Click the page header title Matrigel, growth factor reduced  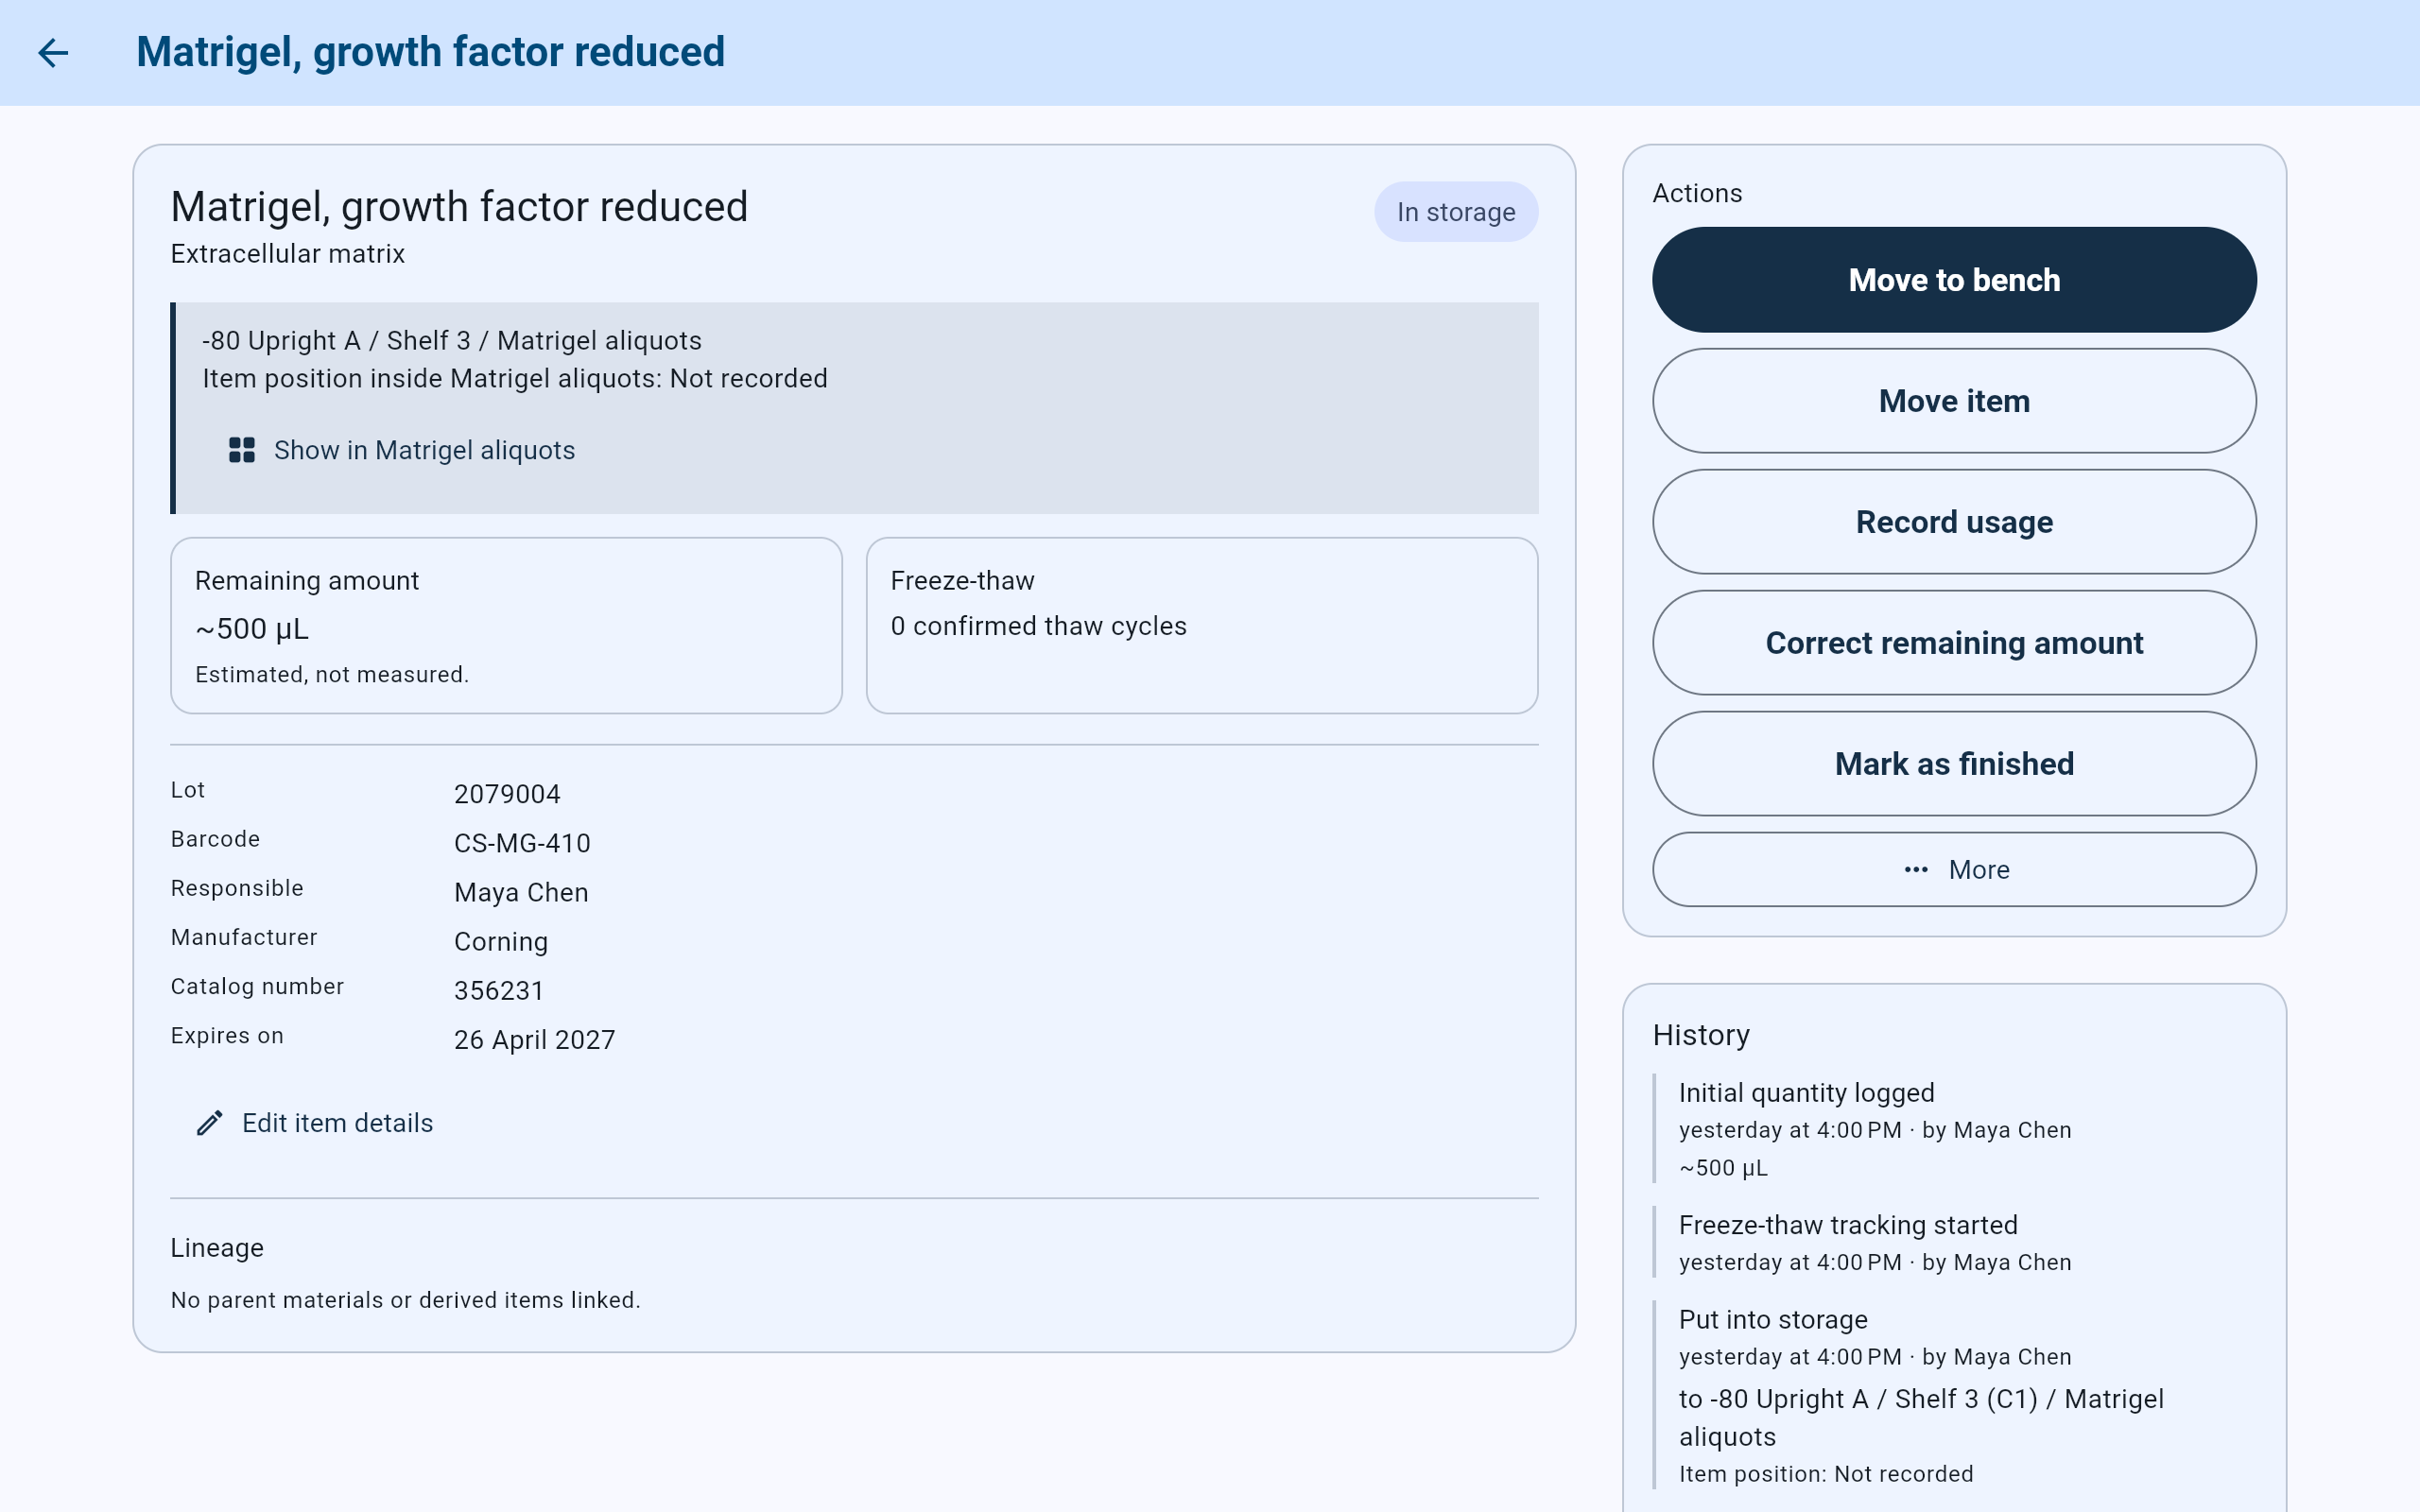430,52
